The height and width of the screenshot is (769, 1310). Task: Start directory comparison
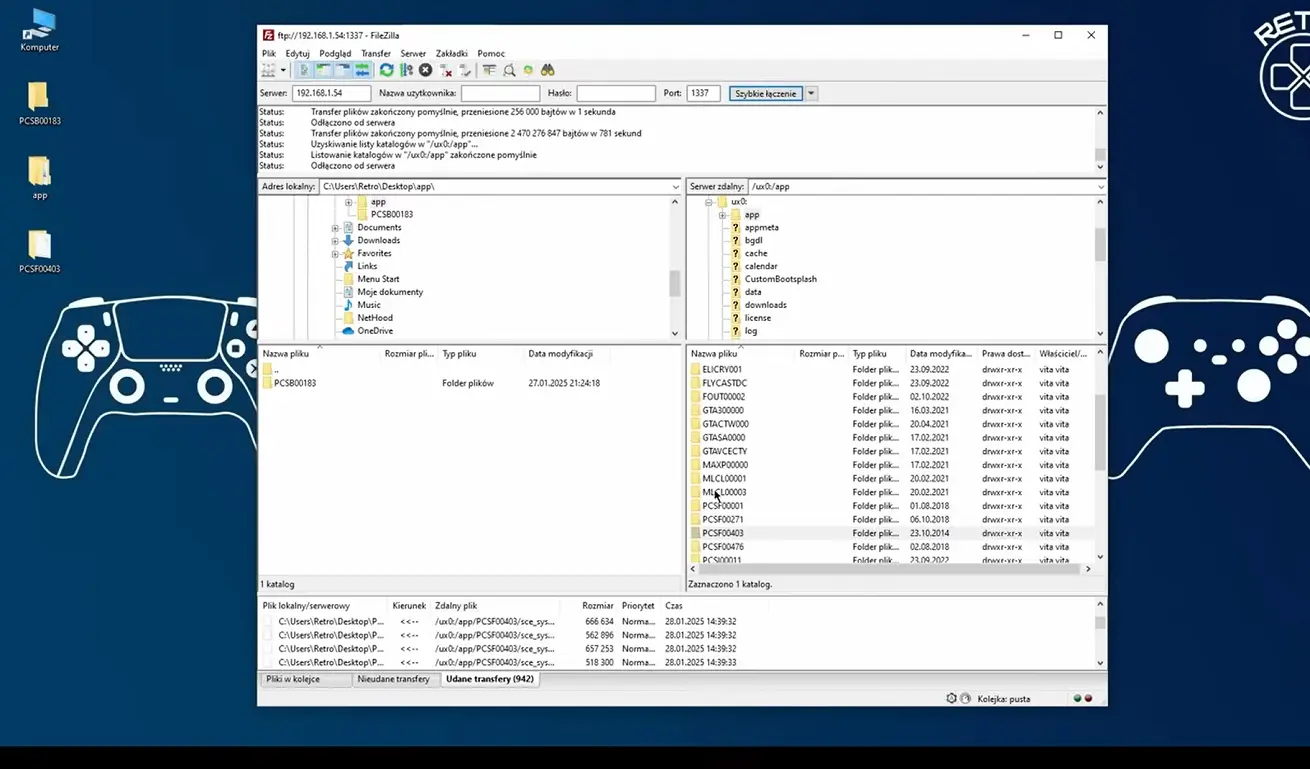[x=508, y=70]
